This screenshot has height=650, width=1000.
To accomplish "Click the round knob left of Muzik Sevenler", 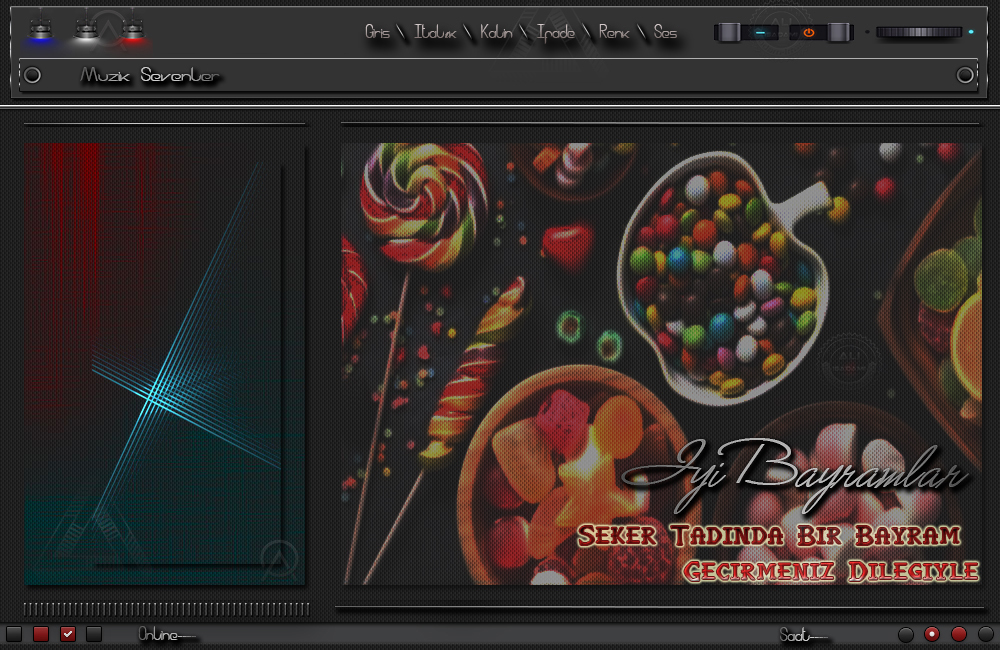I will 32,75.
